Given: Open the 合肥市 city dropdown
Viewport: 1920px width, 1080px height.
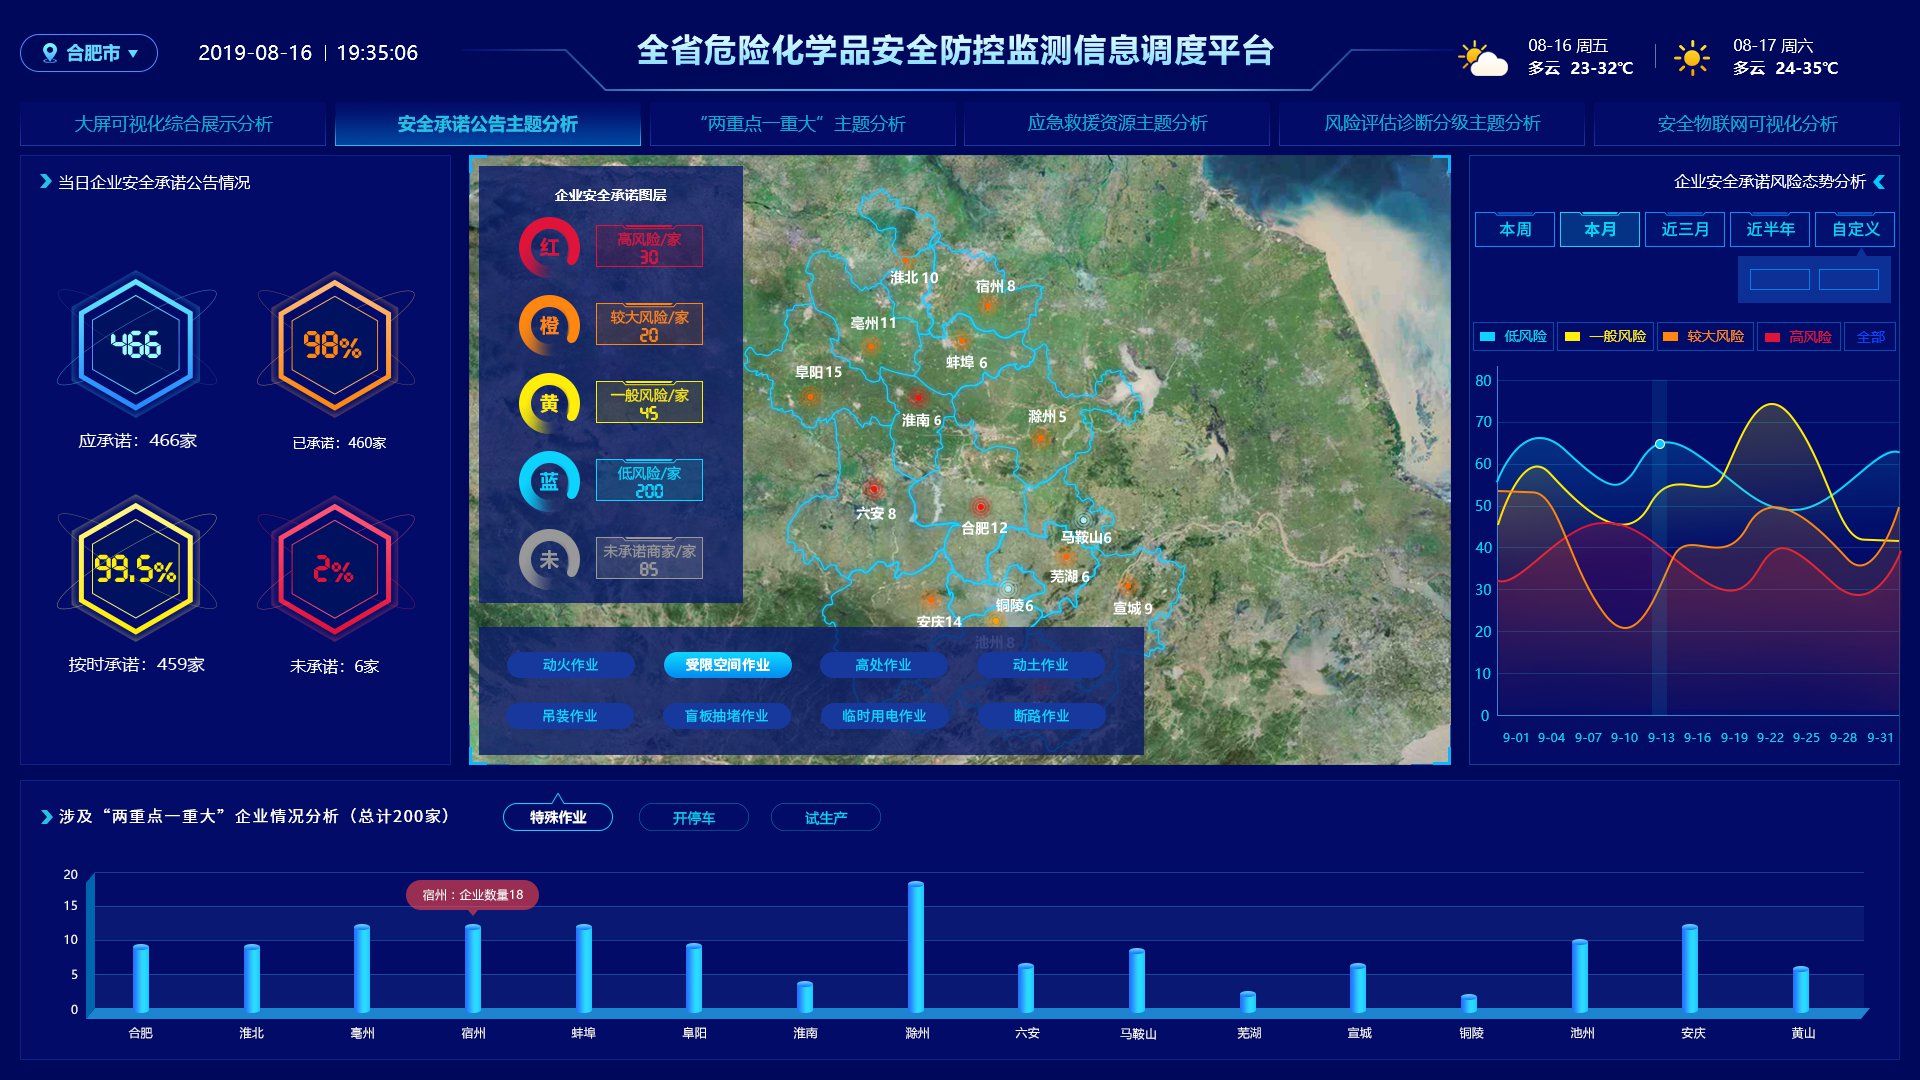Looking at the screenshot, I should 89,53.
